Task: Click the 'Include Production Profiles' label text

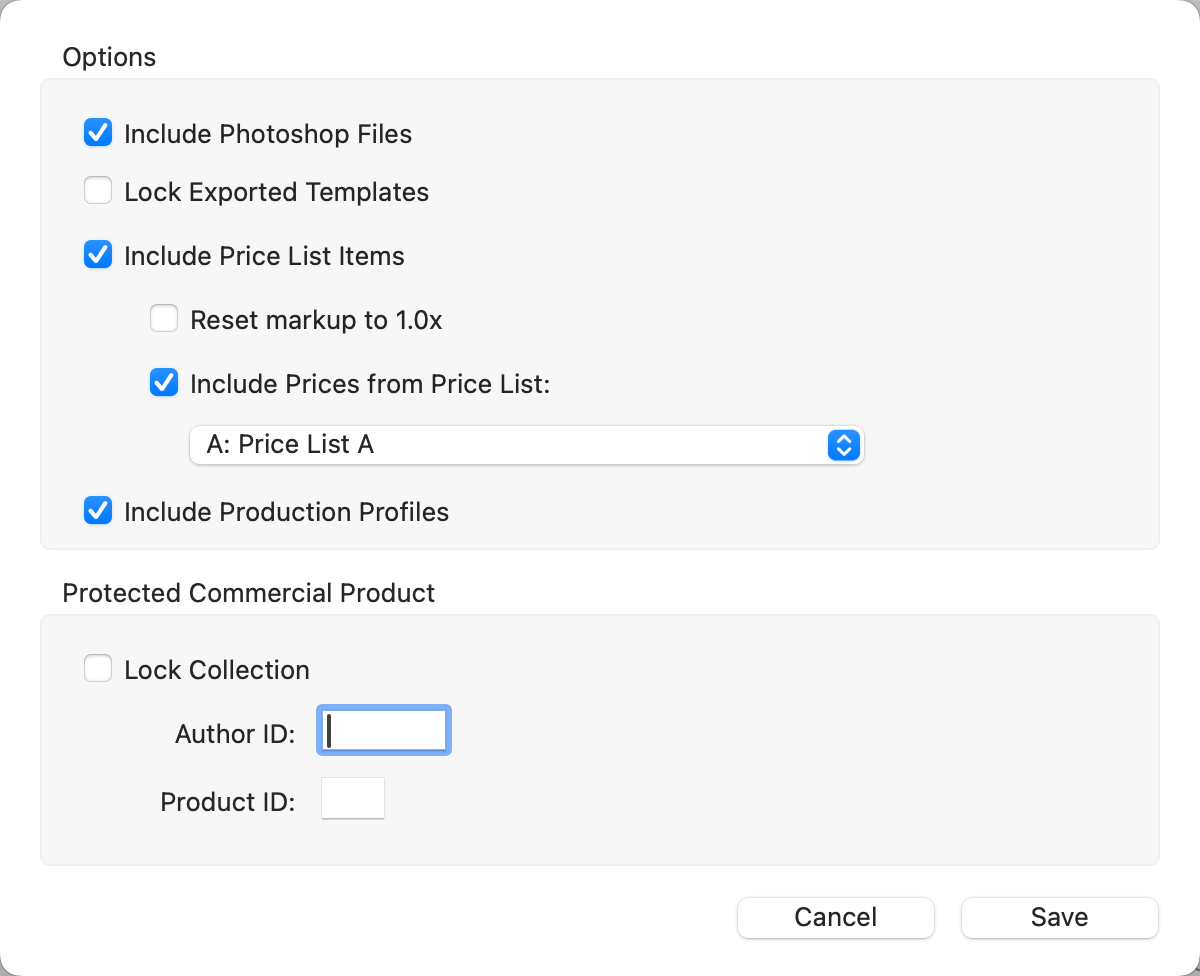Action: click(286, 512)
